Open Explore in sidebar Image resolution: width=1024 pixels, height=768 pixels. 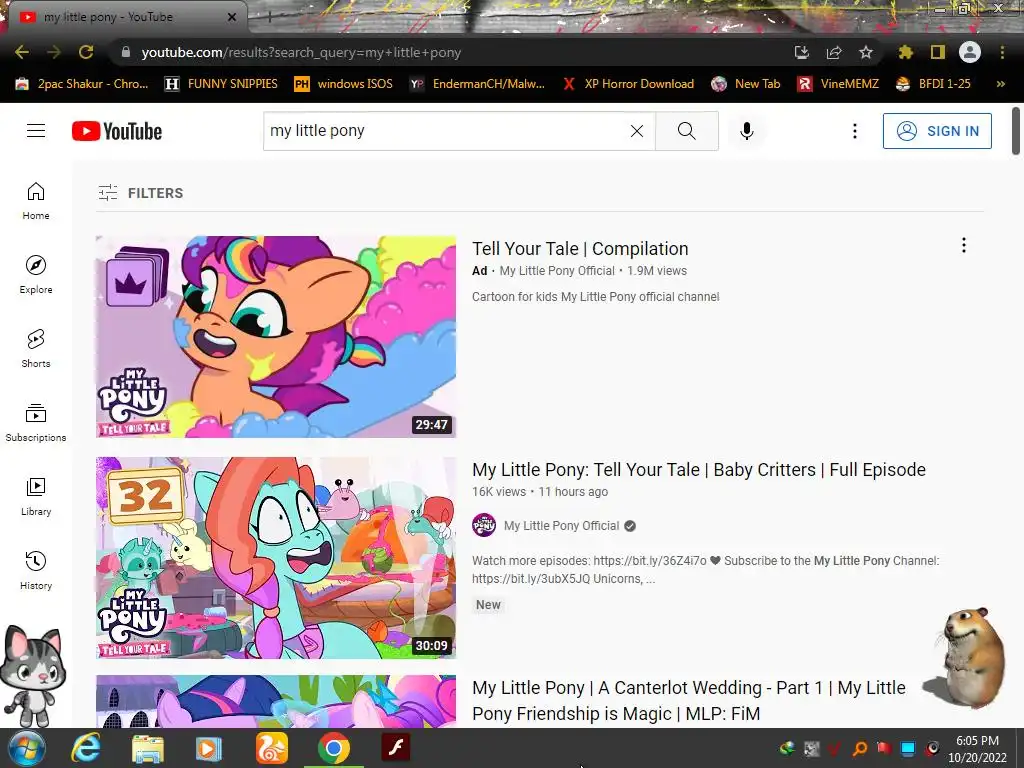(x=36, y=275)
